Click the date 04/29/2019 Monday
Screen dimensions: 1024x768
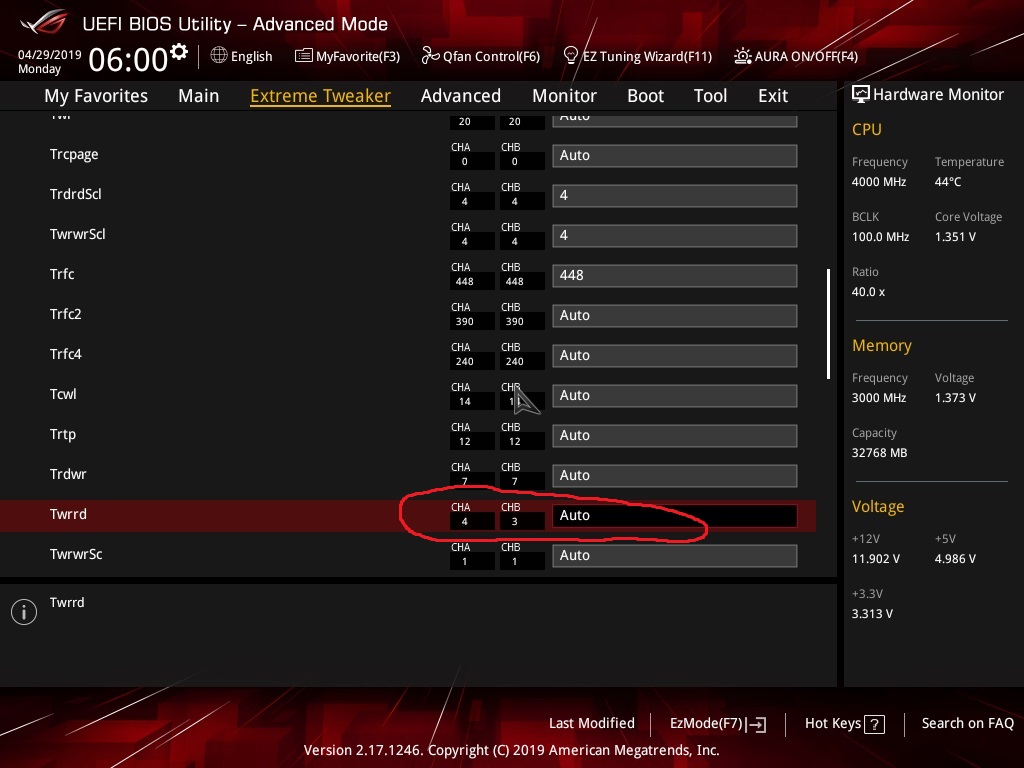point(50,61)
